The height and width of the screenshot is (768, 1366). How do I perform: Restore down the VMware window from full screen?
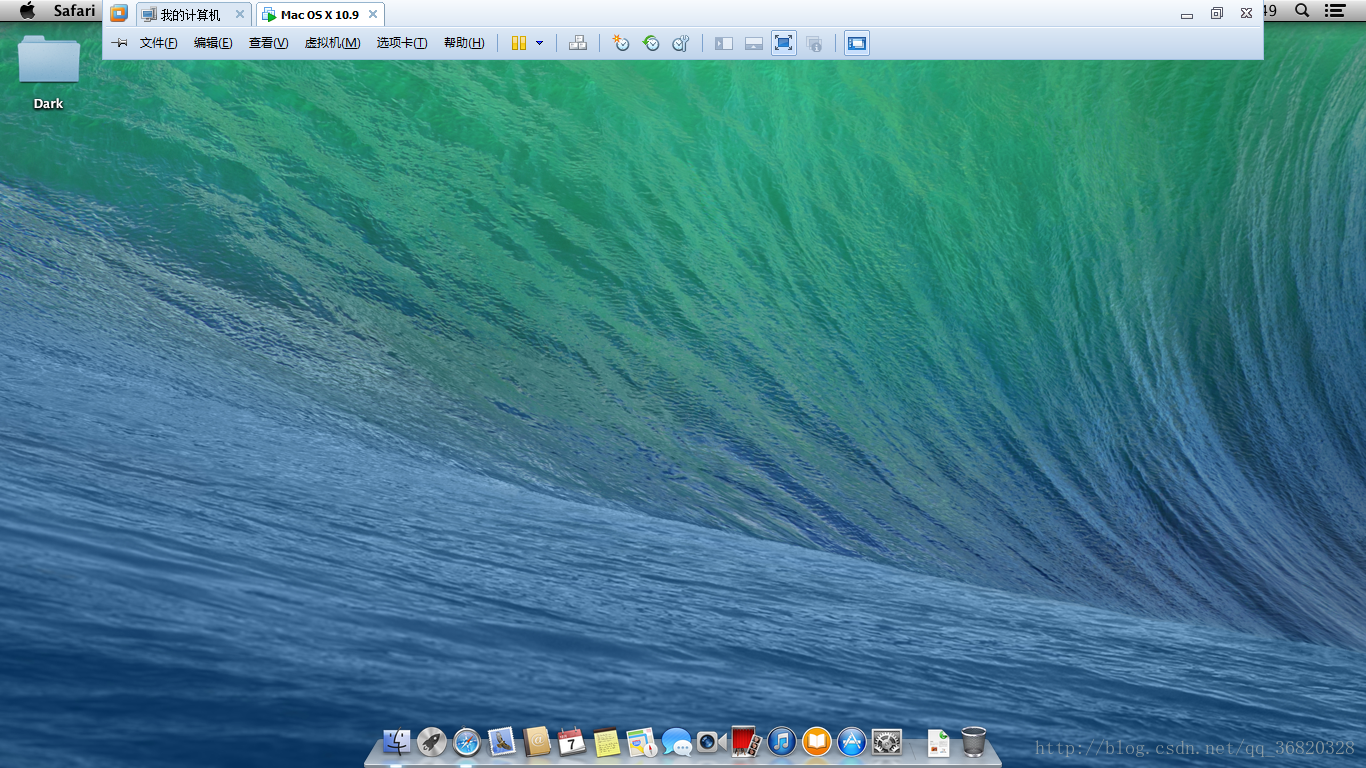1216,13
